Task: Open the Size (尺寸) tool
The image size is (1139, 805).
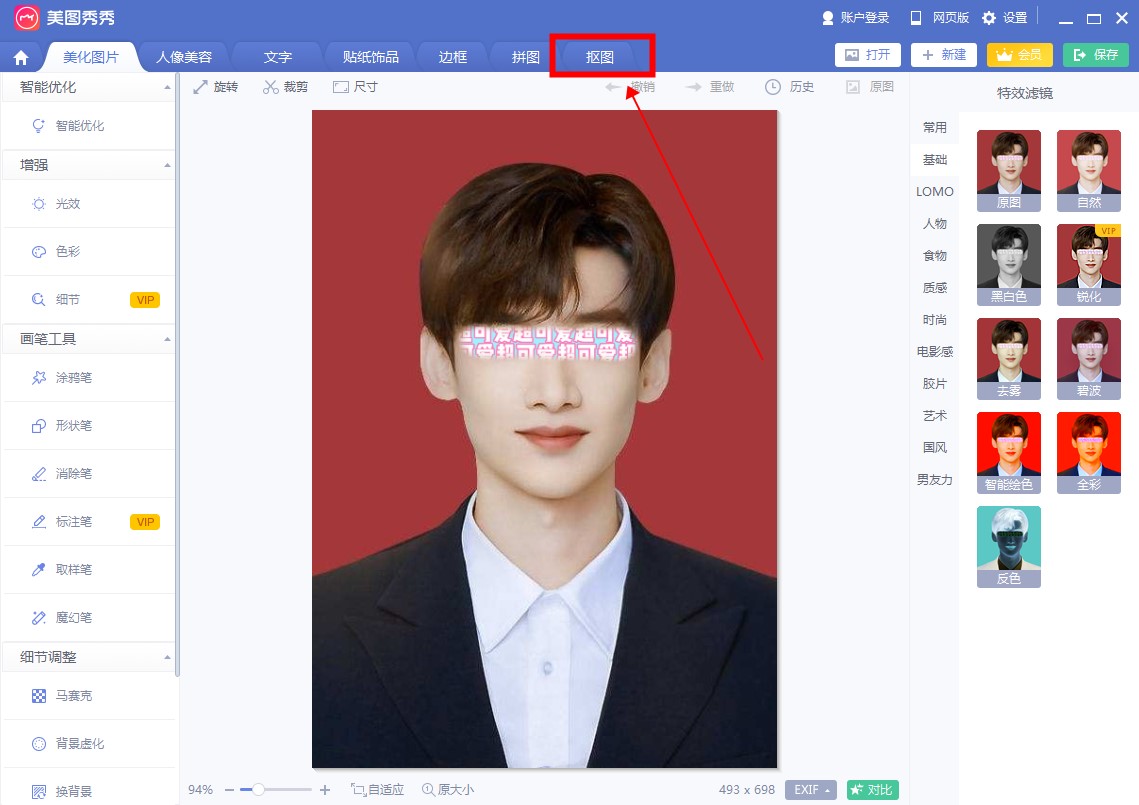Action: (x=355, y=87)
